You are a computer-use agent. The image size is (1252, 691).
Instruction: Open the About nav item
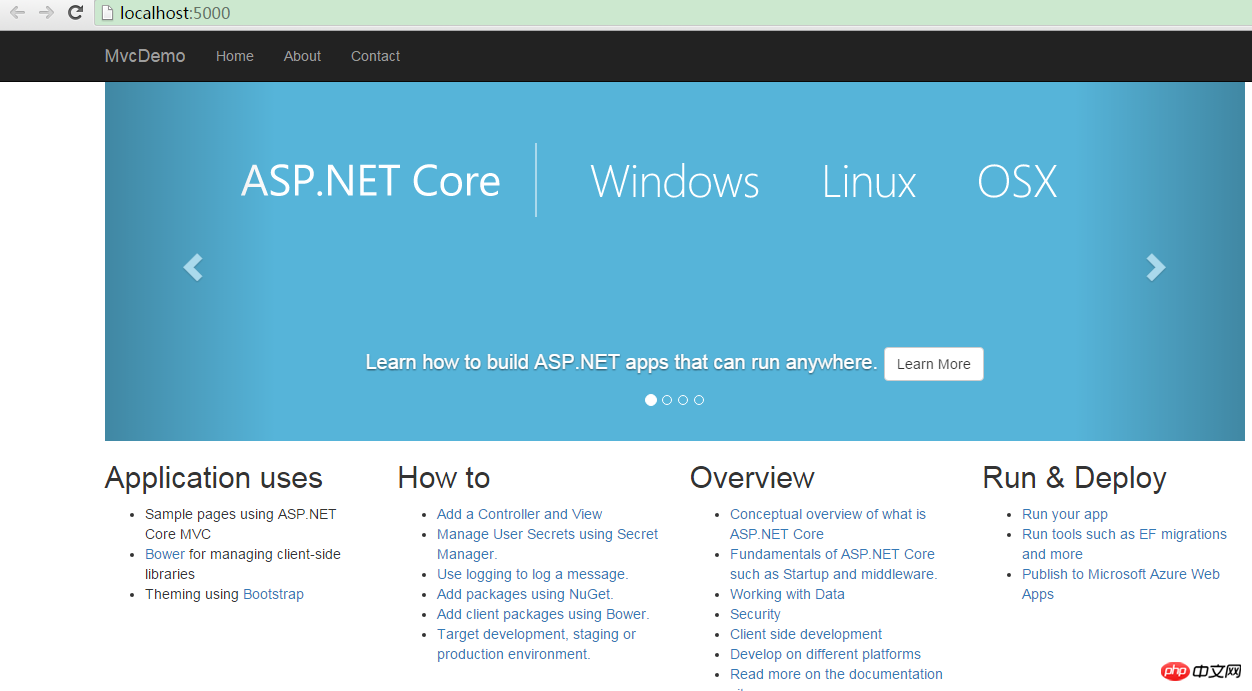click(x=302, y=56)
